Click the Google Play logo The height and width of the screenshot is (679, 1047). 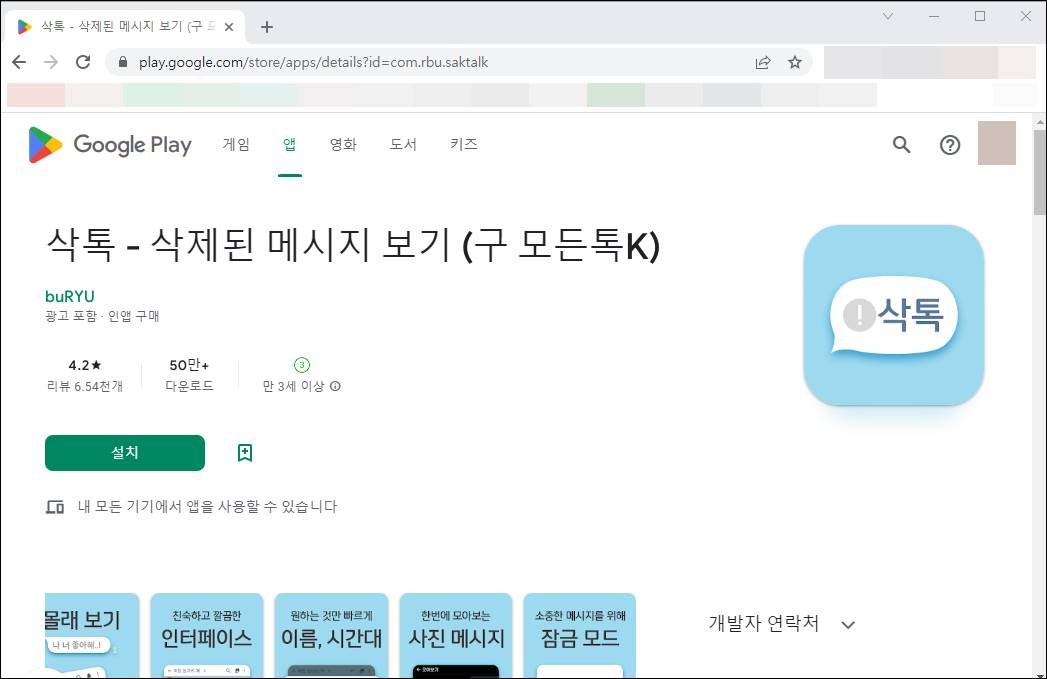tap(110, 144)
